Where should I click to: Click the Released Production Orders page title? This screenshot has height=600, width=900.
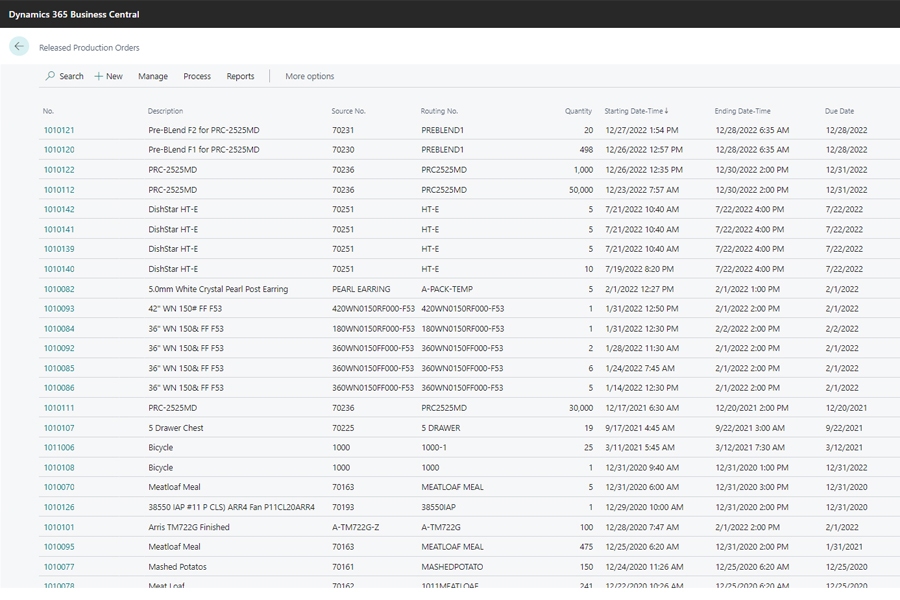[x=89, y=48]
